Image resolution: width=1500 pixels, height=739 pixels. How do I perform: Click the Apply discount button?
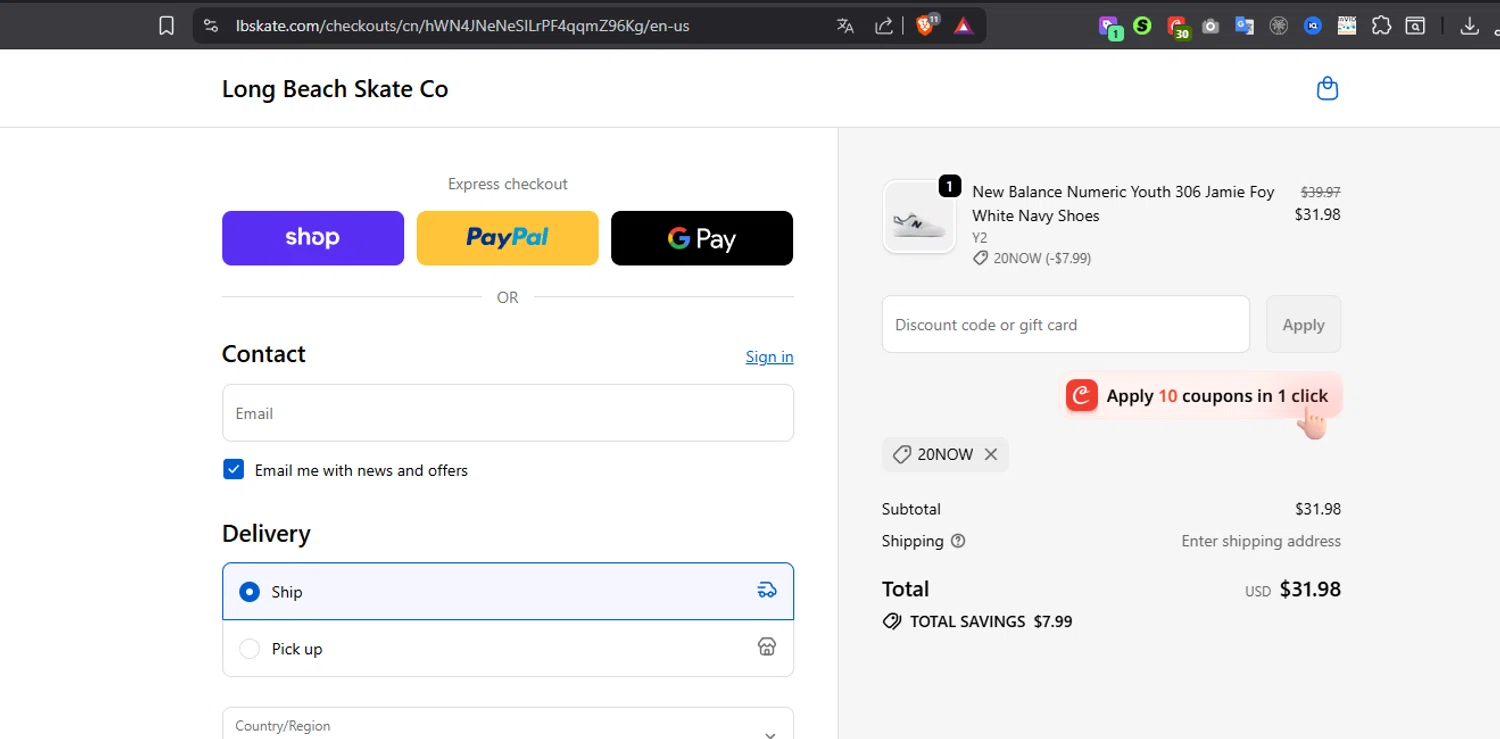tap(1303, 324)
